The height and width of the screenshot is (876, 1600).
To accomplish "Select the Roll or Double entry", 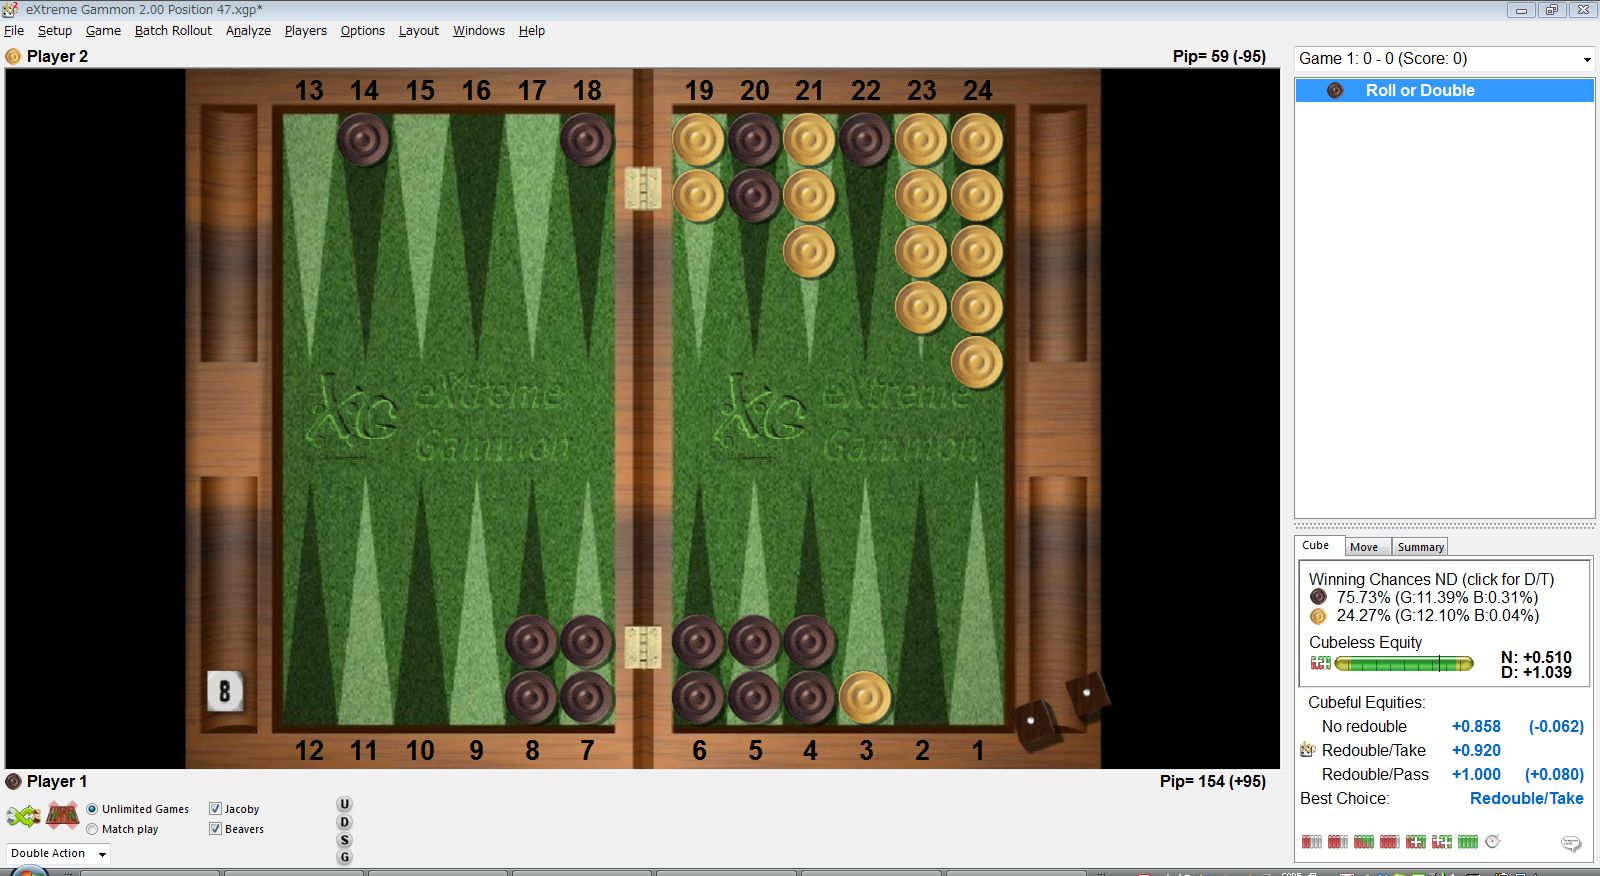I will pos(1444,90).
